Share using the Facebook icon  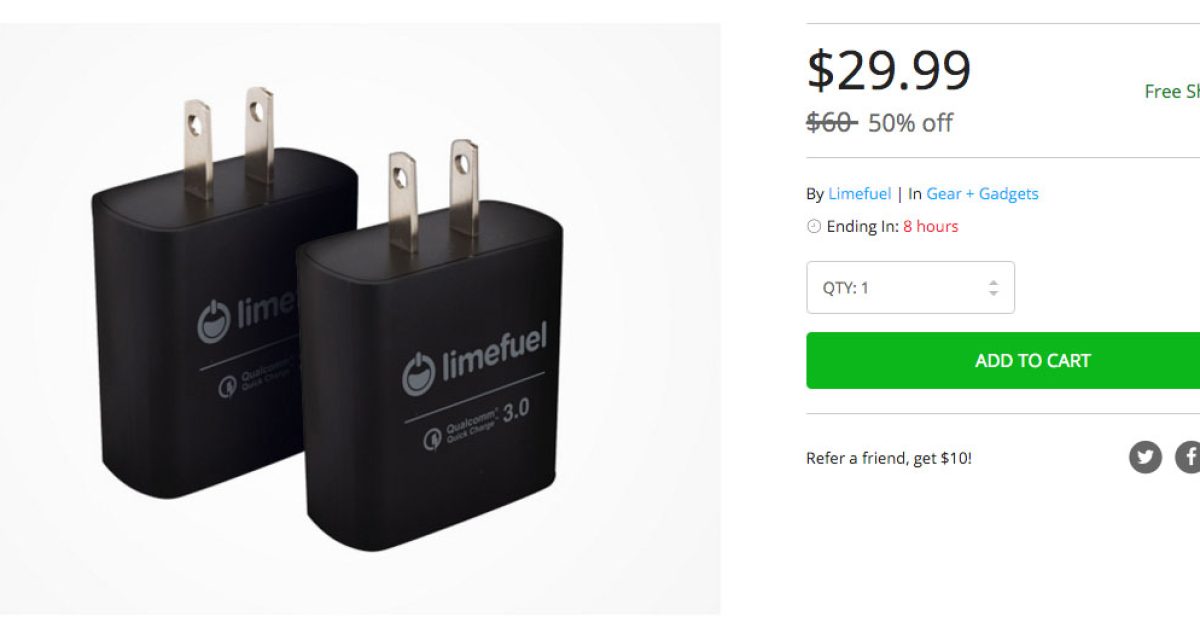point(1188,457)
